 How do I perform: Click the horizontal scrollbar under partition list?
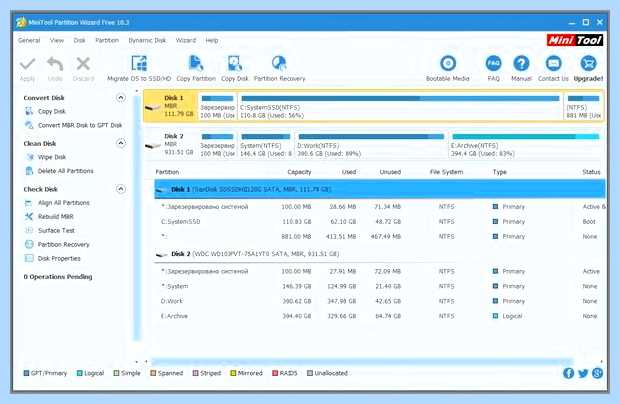point(362,361)
